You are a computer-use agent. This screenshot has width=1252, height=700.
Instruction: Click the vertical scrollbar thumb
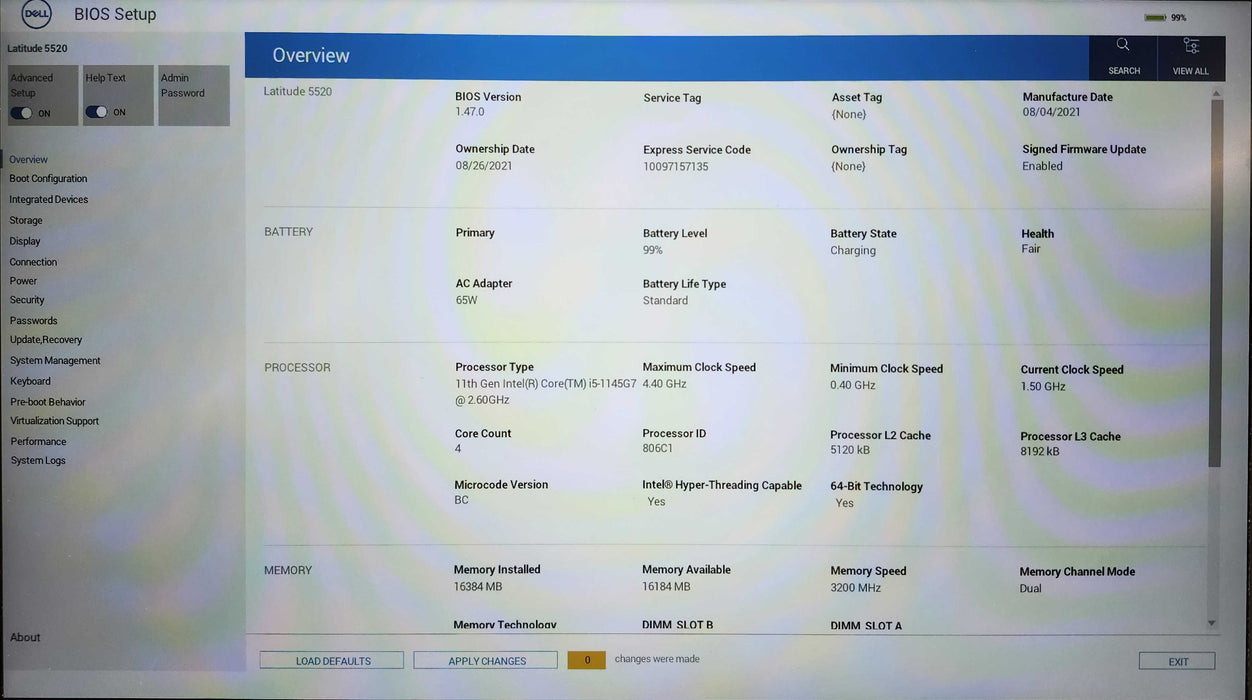pos(1215,283)
